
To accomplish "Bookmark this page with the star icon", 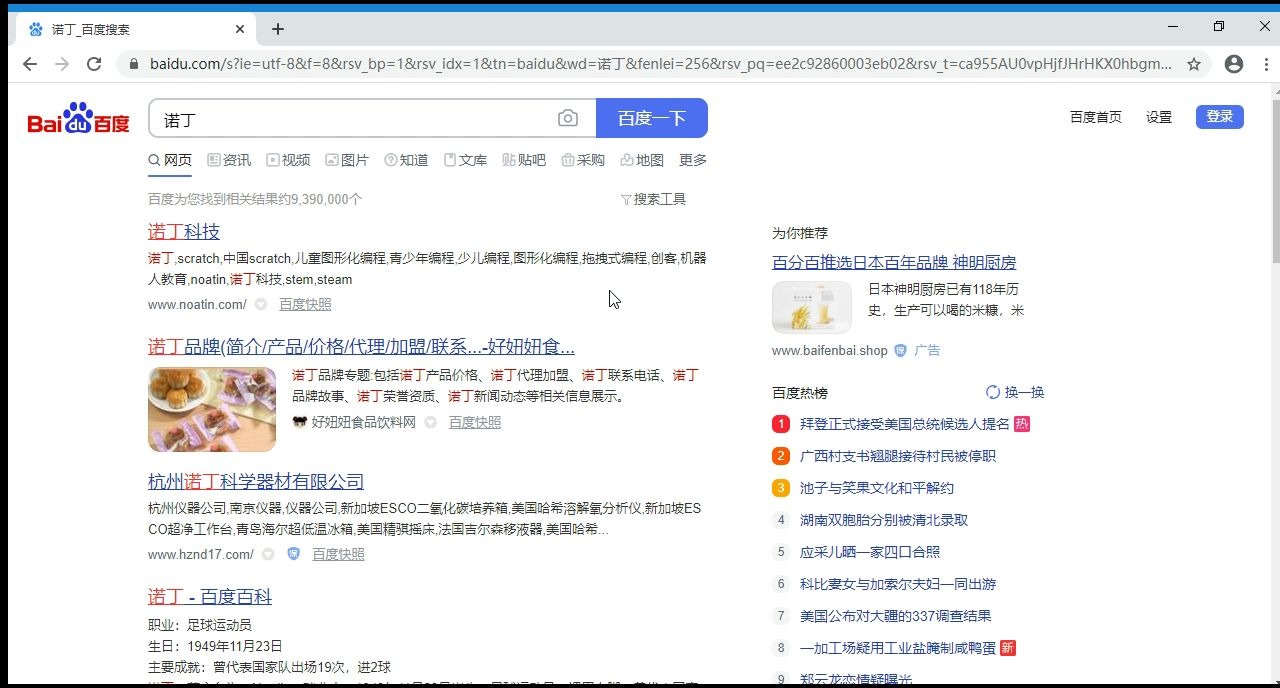I will (x=1194, y=63).
